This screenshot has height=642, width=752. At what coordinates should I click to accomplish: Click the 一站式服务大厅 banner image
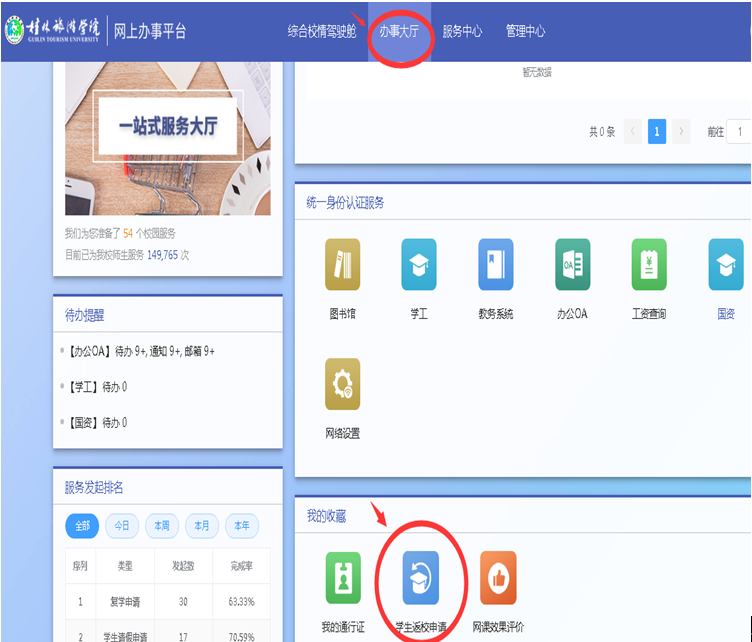tap(168, 138)
